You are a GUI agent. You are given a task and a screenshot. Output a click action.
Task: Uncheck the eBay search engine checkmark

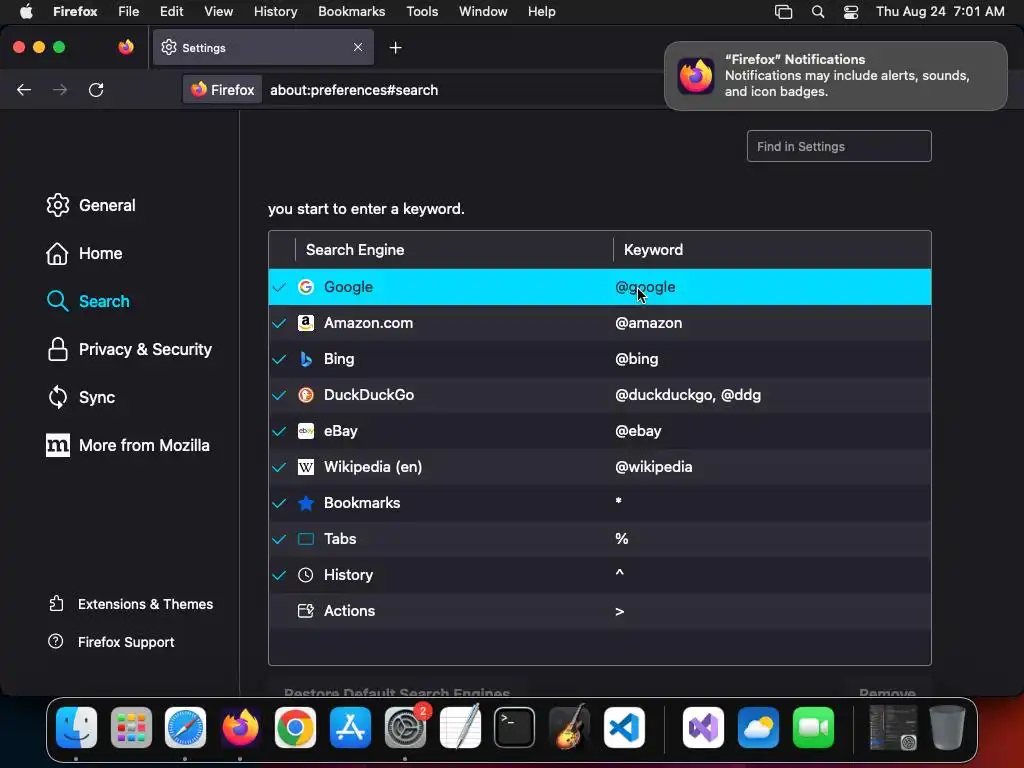pyautogui.click(x=280, y=430)
